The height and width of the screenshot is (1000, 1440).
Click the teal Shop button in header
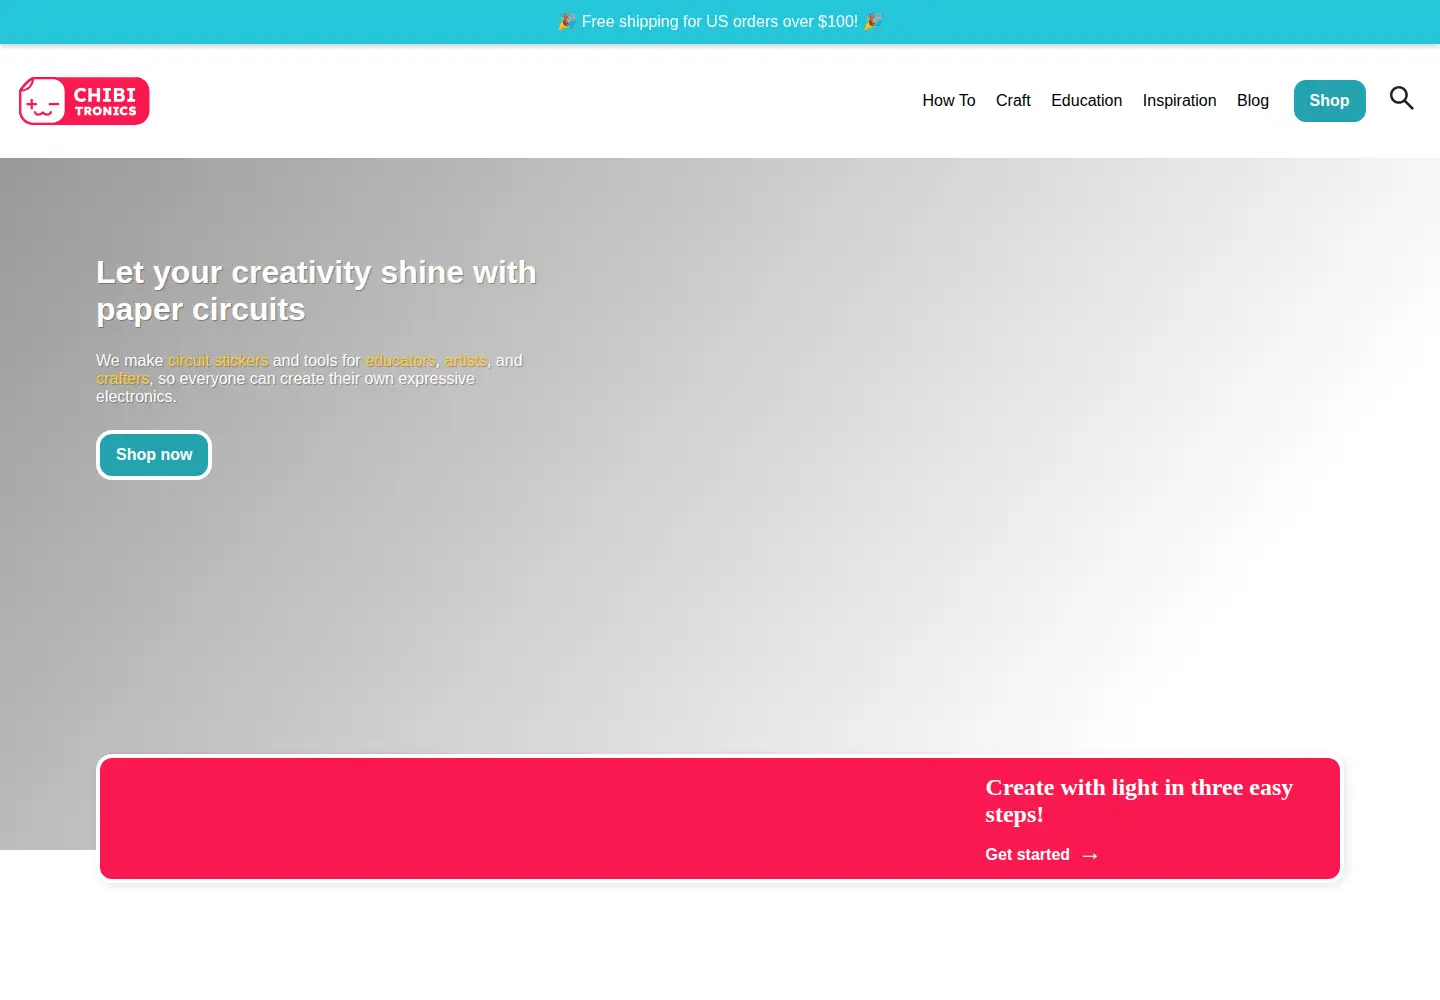1329,101
